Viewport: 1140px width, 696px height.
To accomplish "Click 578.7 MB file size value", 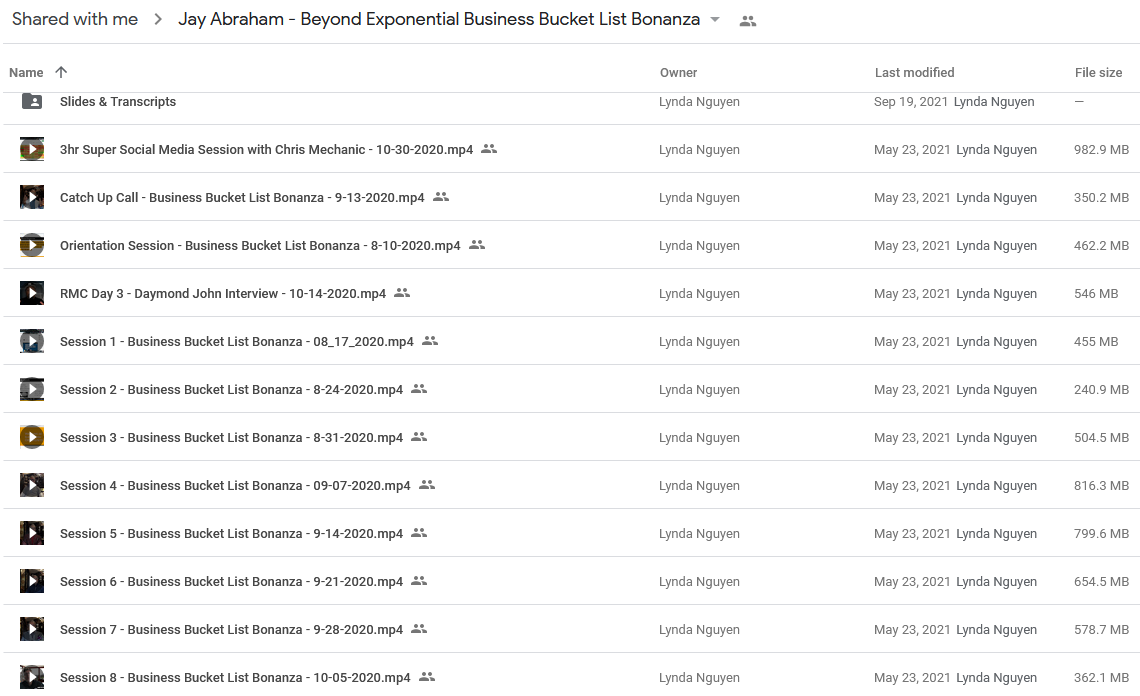I will 1101,630.
